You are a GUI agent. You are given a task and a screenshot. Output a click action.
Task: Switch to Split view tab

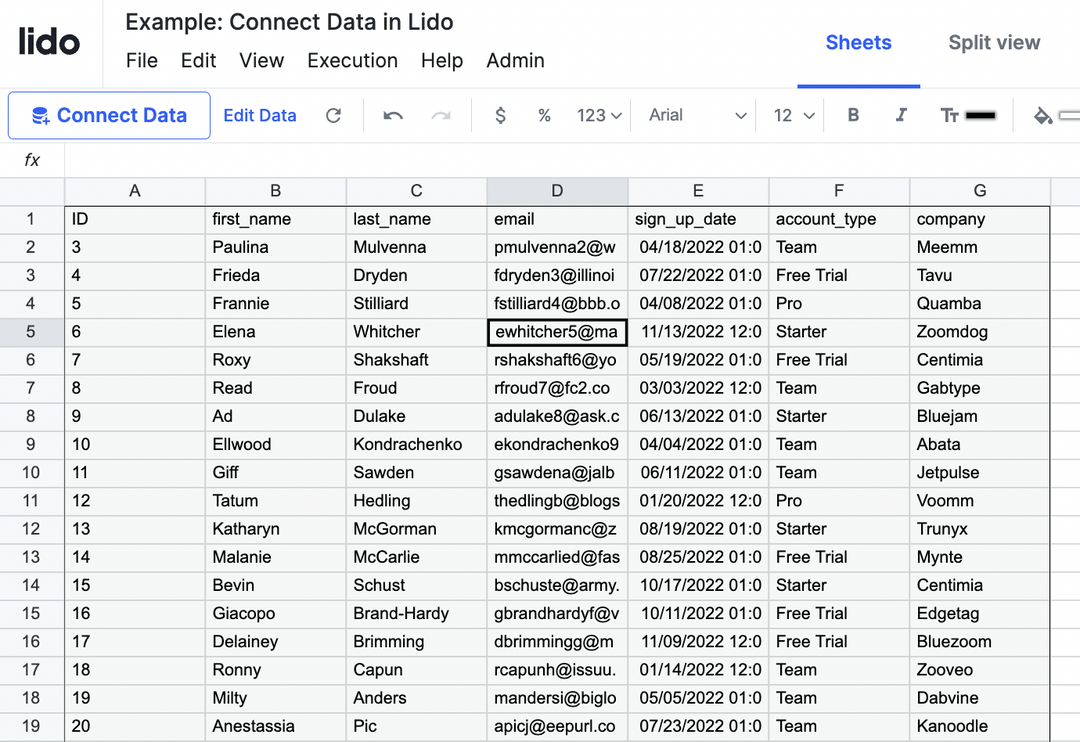click(994, 43)
